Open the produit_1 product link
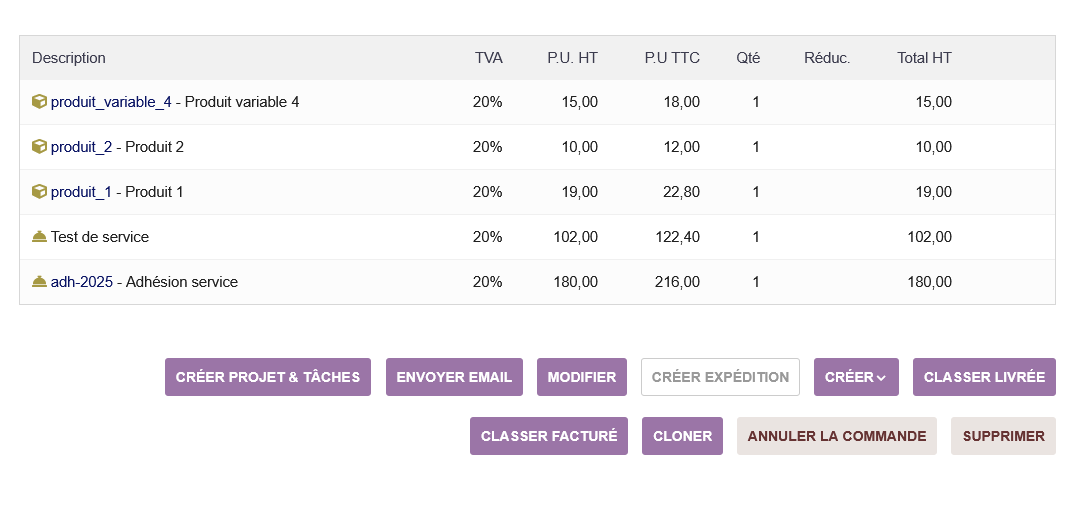The width and height of the screenshot is (1085, 506). point(81,192)
